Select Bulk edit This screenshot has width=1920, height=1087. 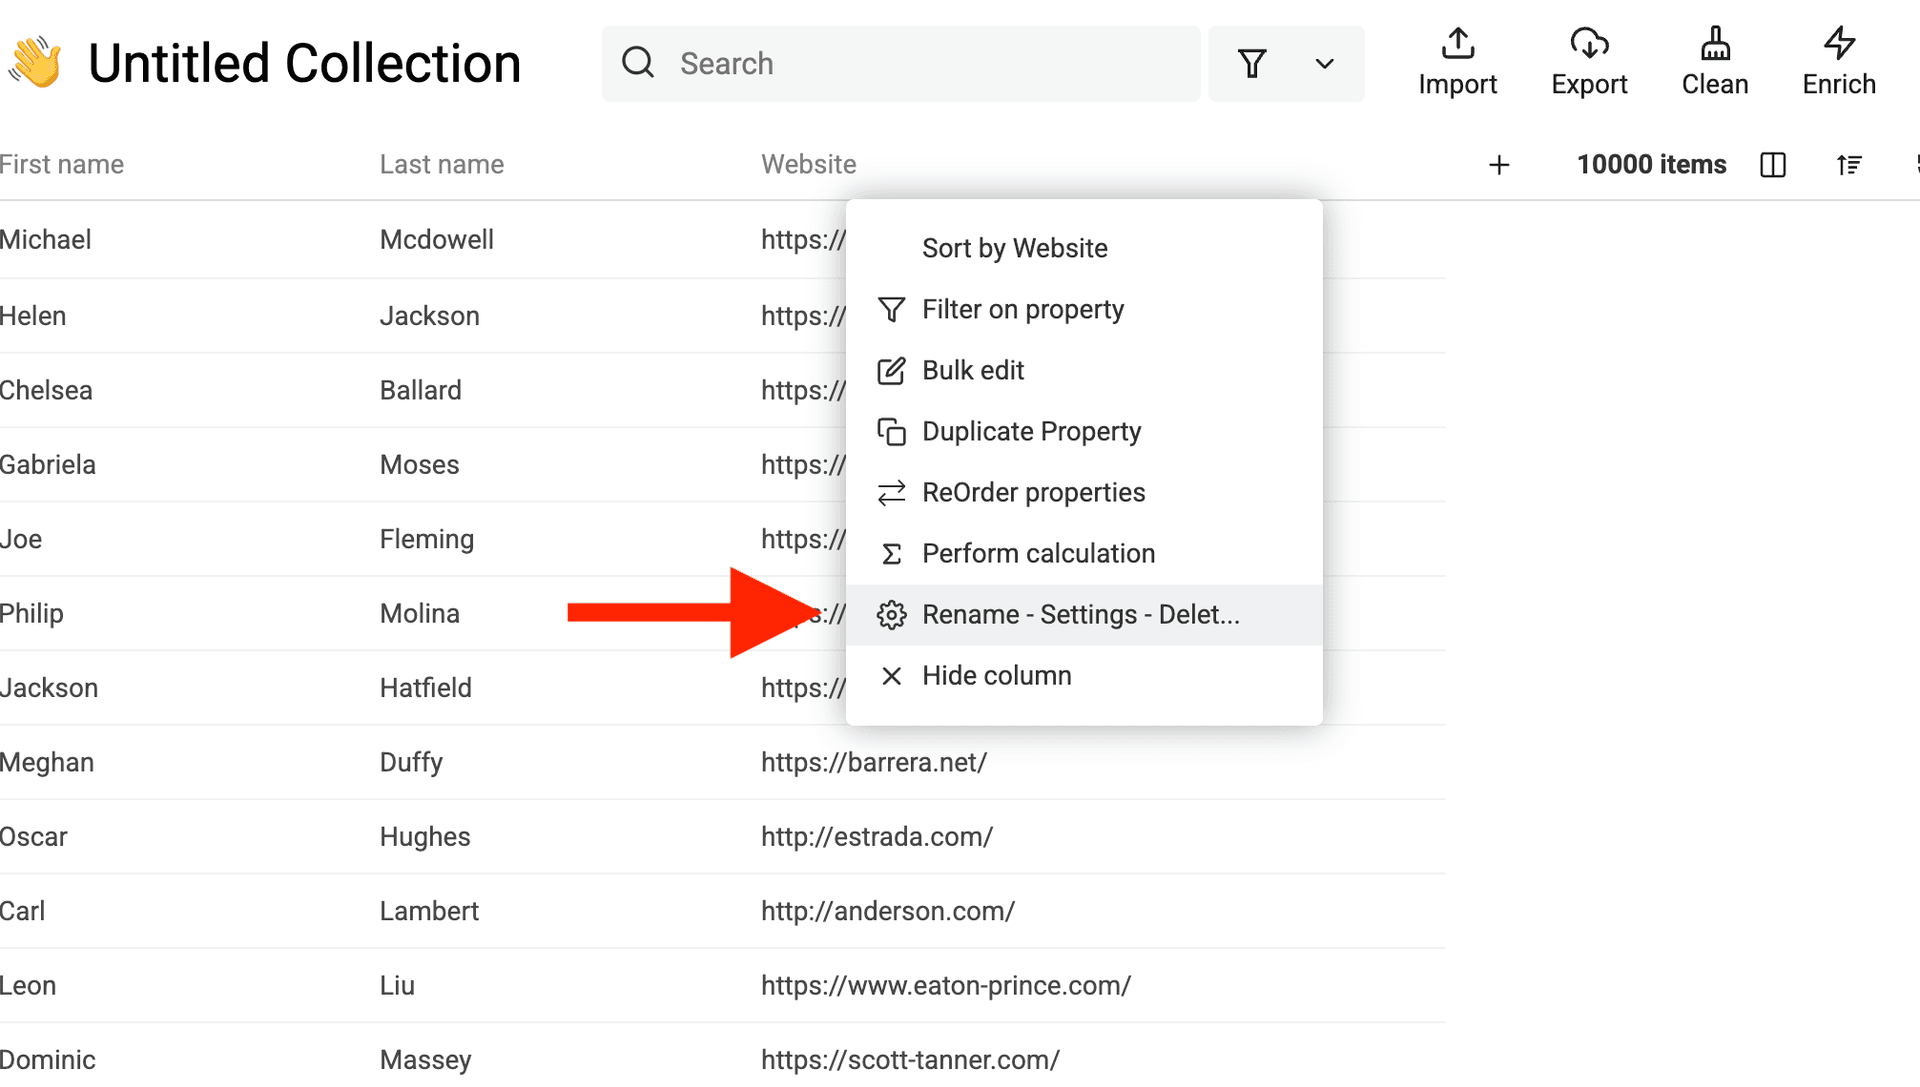pyautogui.click(x=973, y=370)
